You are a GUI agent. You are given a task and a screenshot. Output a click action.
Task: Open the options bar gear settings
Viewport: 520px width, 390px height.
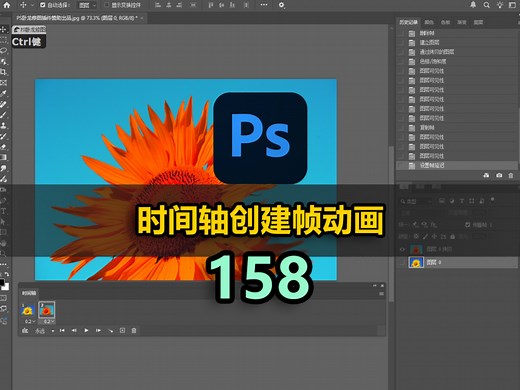282,5
